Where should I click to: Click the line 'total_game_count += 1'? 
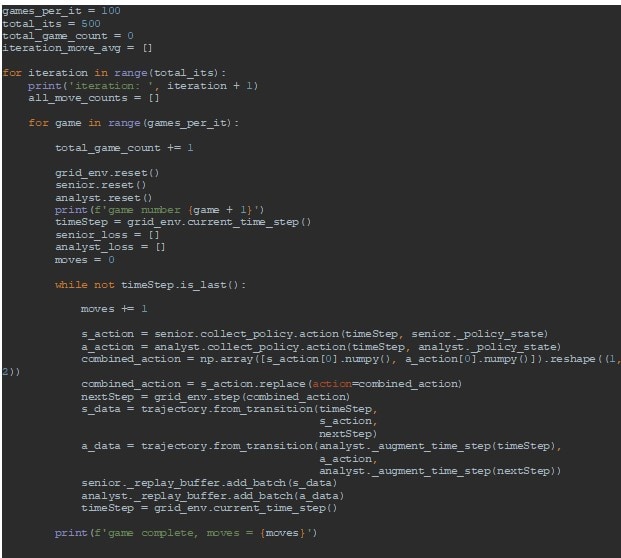click(124, 148)
